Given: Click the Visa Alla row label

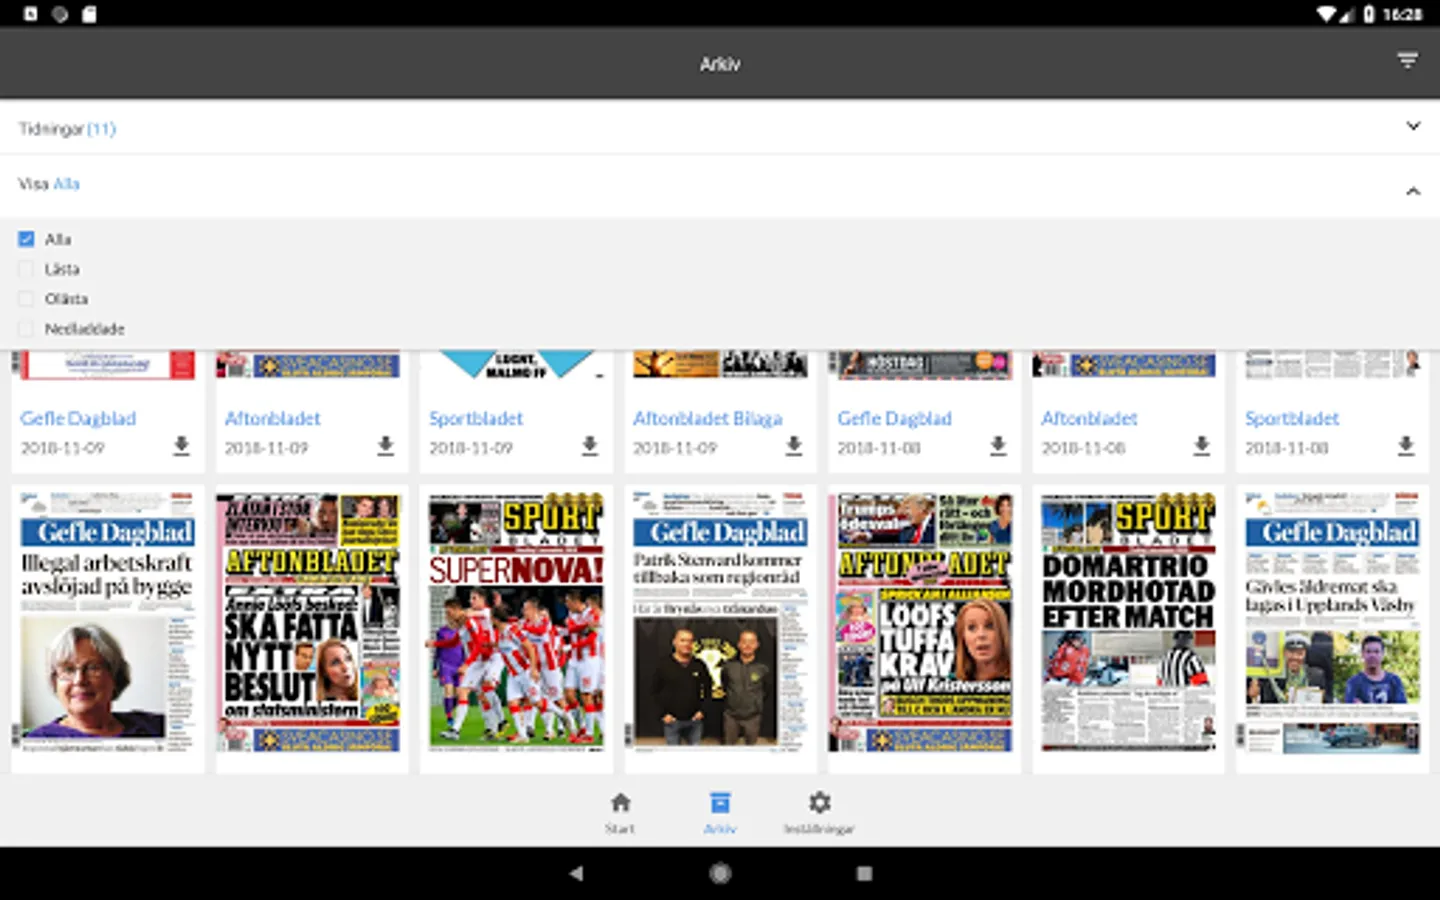Looking at the screenshot, I should tap(49, 184).
